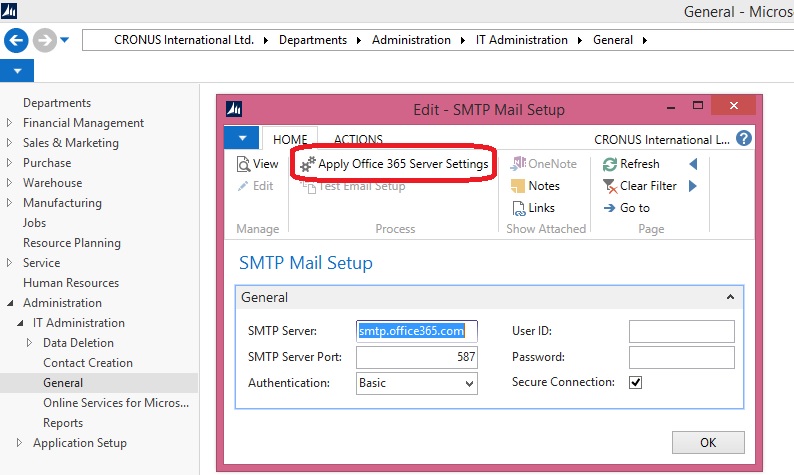Click the User ID field

coord(682,331)
